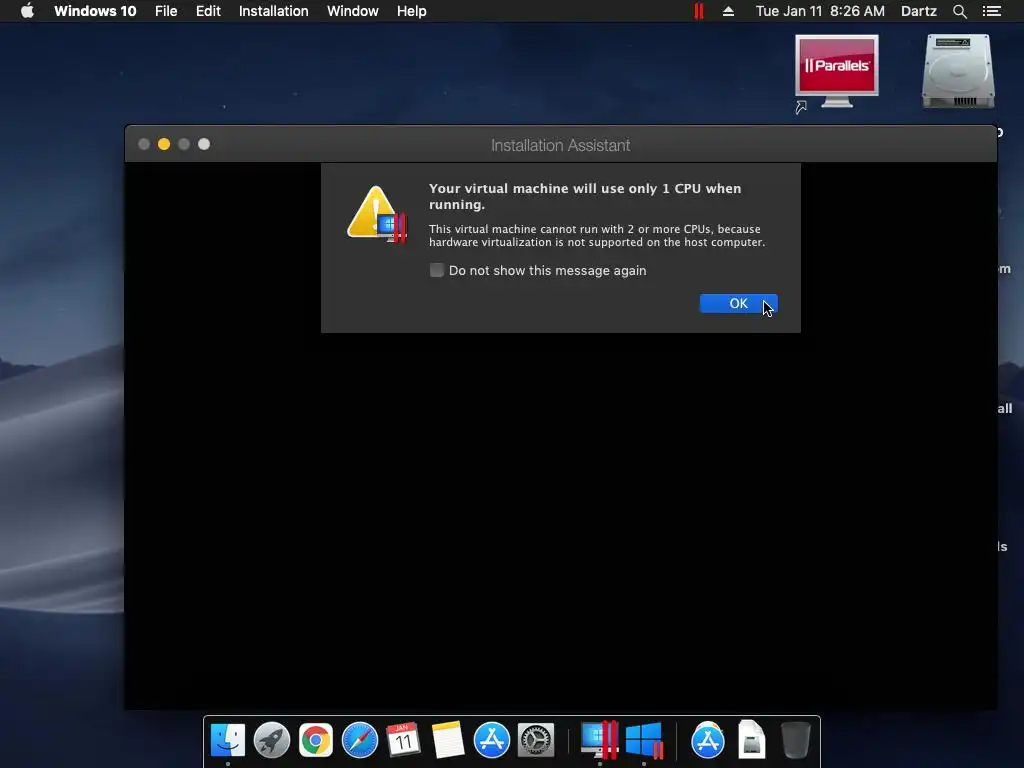Click the eject icon in the menu bar

pyautogui.click(x=728, y=11)
